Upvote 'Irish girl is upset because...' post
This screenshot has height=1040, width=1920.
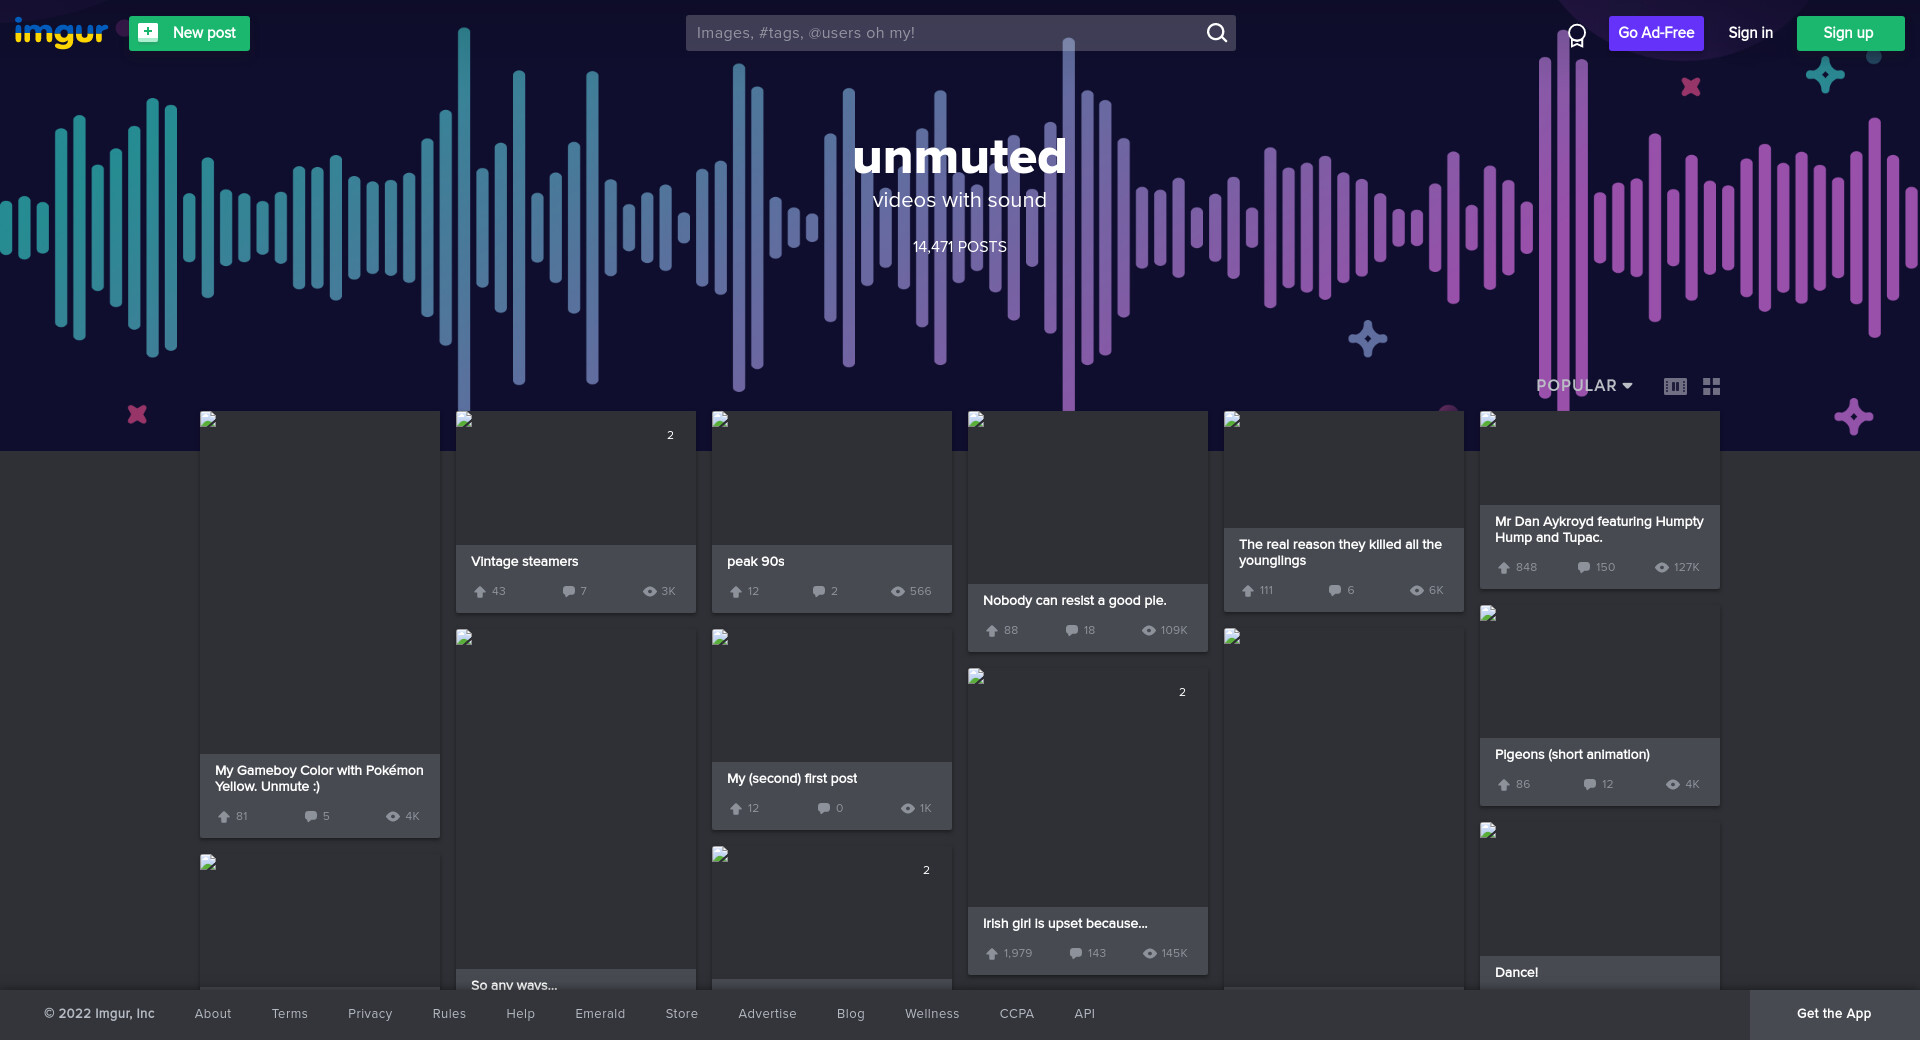click(x=992, y=953)
